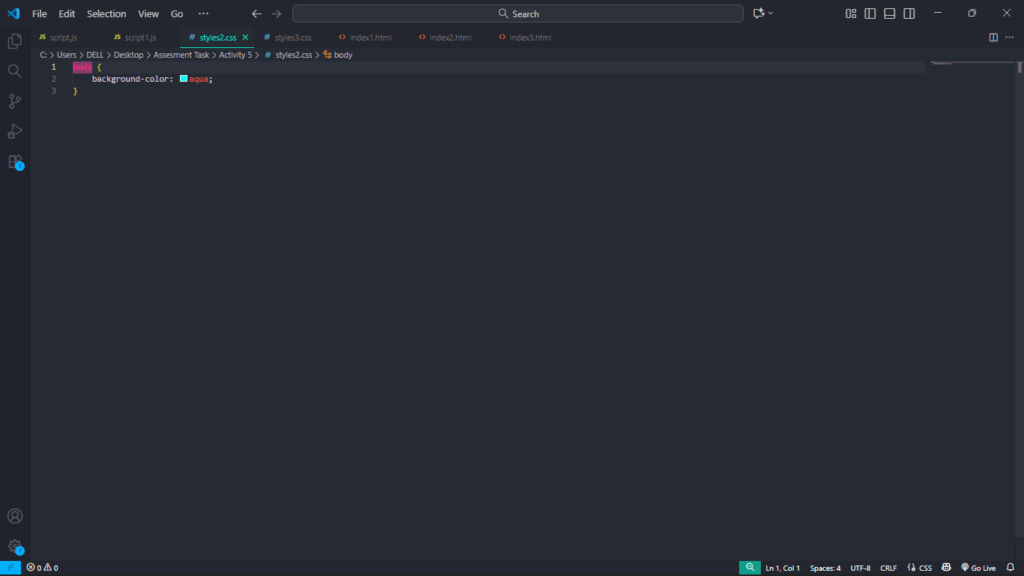The height and width of the screenshot is (576, 1024).
Task: Open the editor More Actions menu
Action: coord(1009,37)
